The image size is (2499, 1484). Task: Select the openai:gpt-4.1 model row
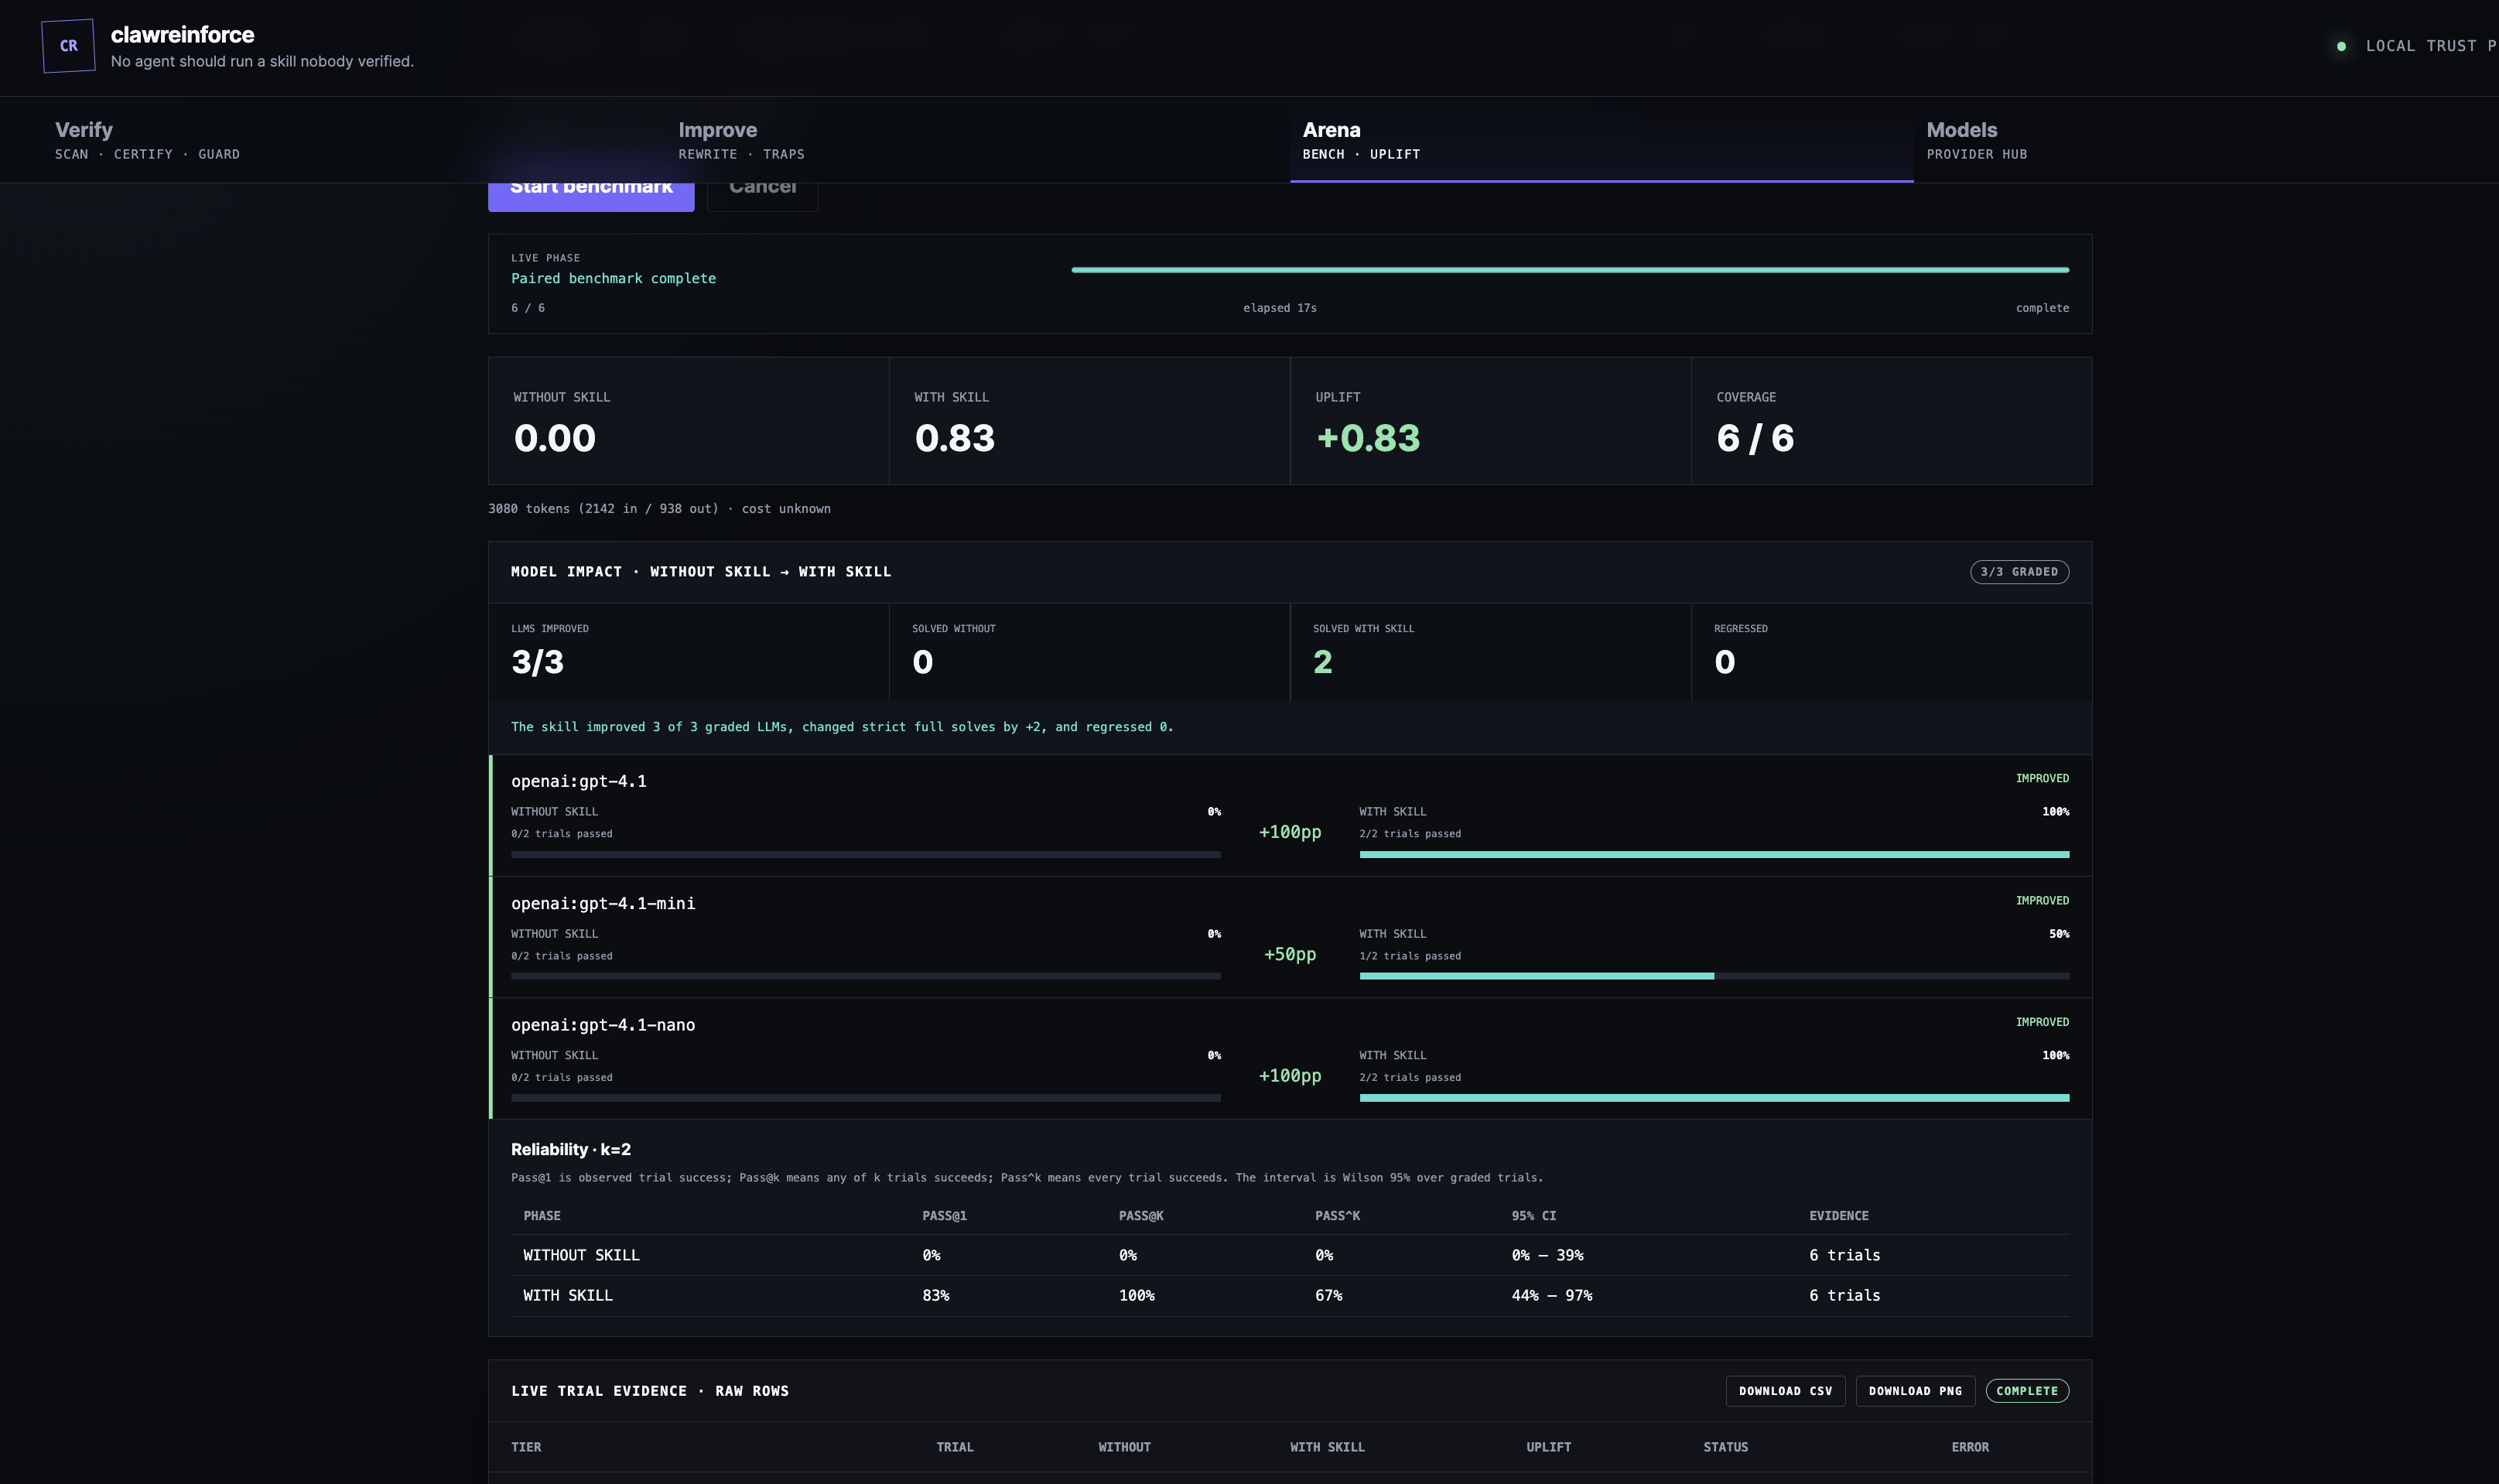1290,816
